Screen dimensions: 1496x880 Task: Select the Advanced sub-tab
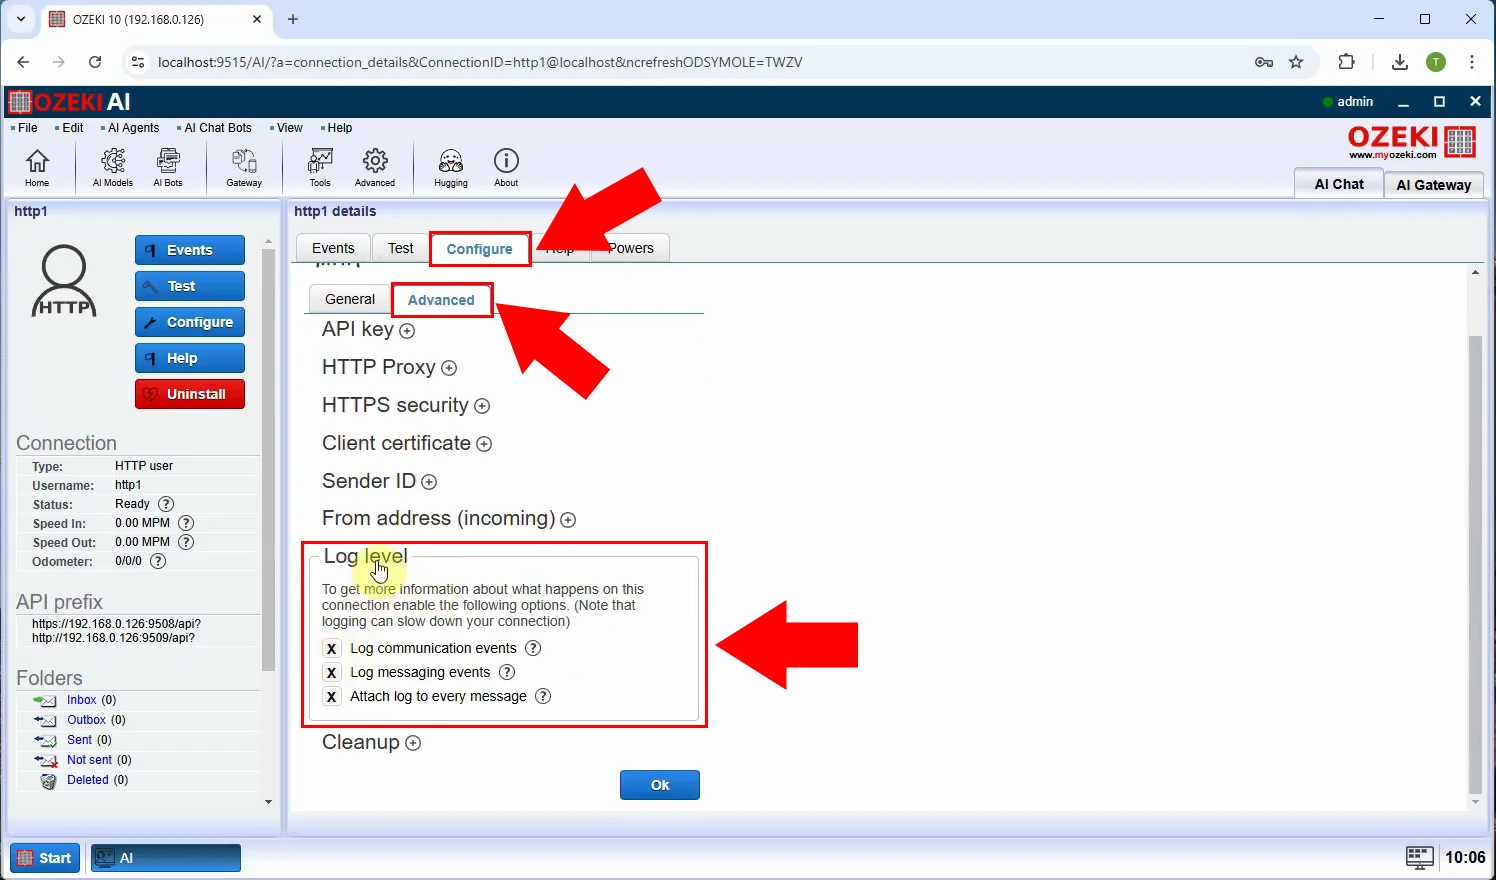[441, 300]
